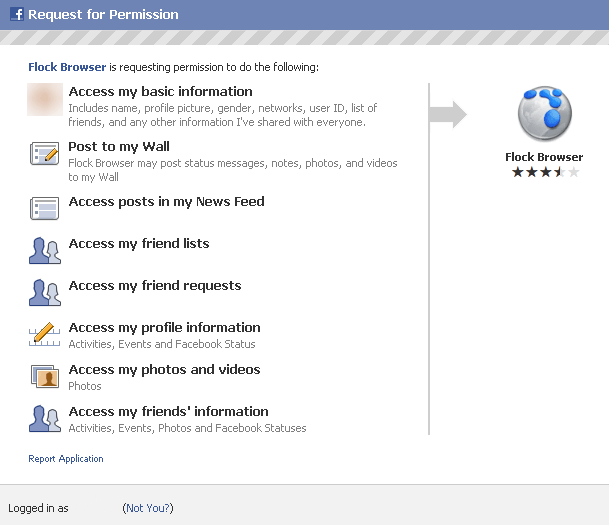Click the Flock Browser globe logo
The width and height of the screenshot is (609, 525).
click(545, 113)
